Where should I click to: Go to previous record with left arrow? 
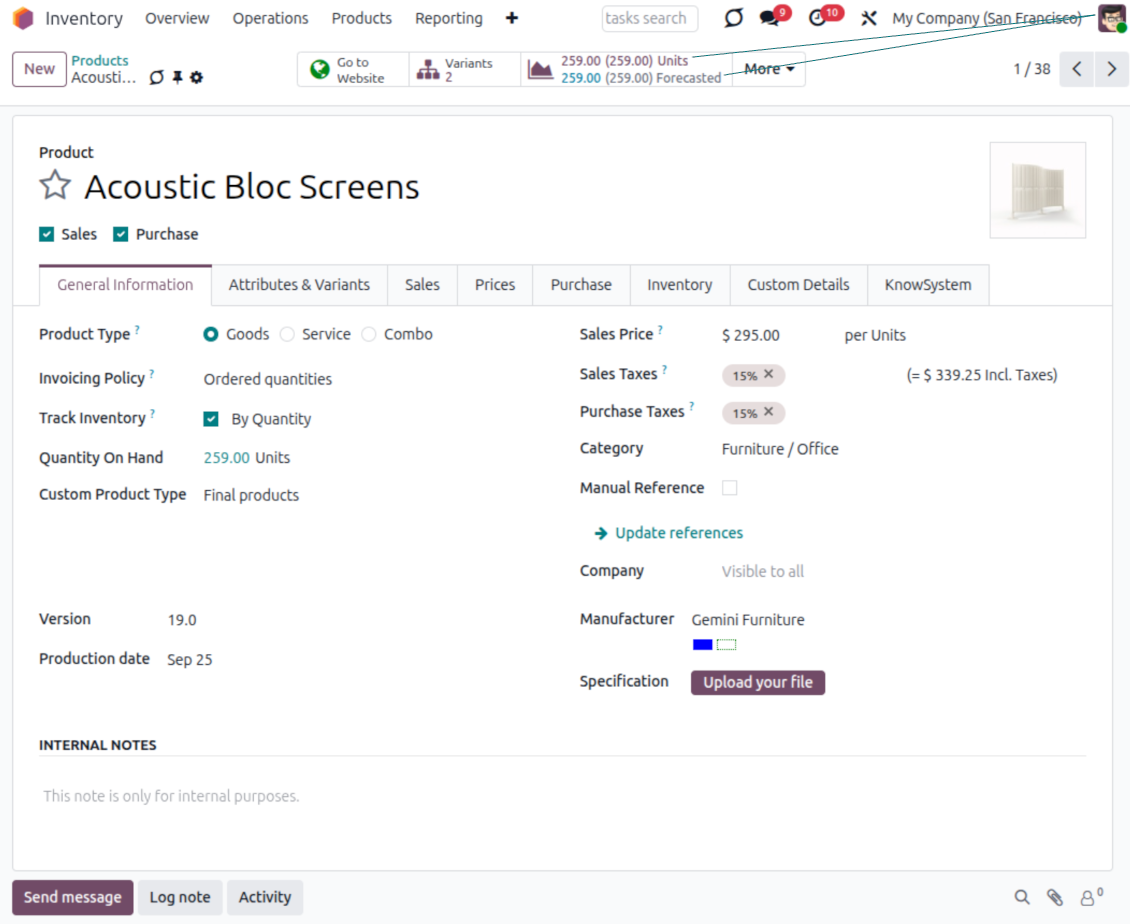[x=1076, y=69]
